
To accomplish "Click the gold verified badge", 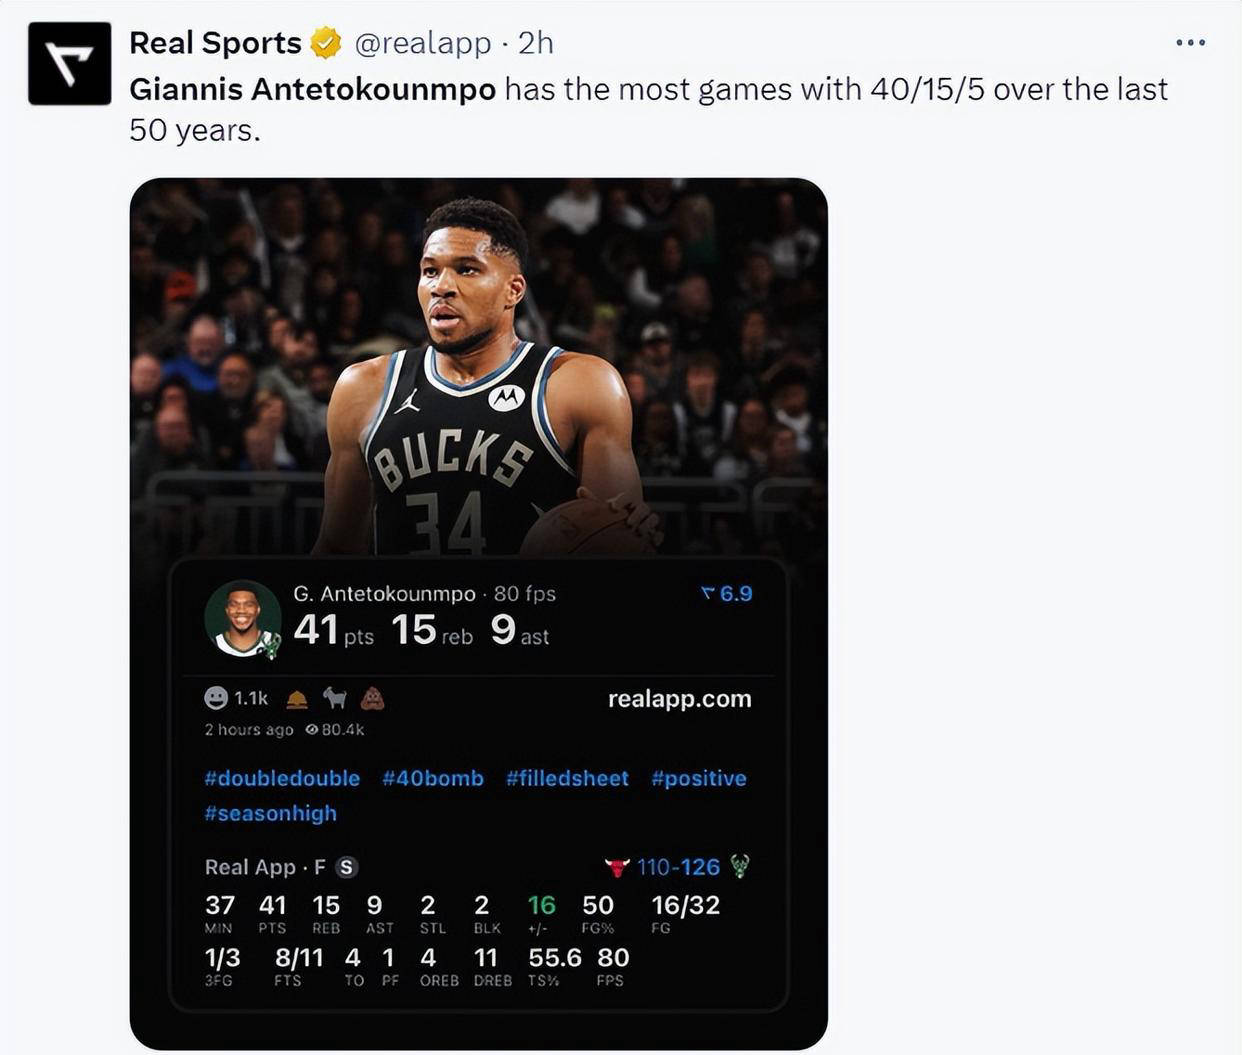I will [x=325, y=44].
